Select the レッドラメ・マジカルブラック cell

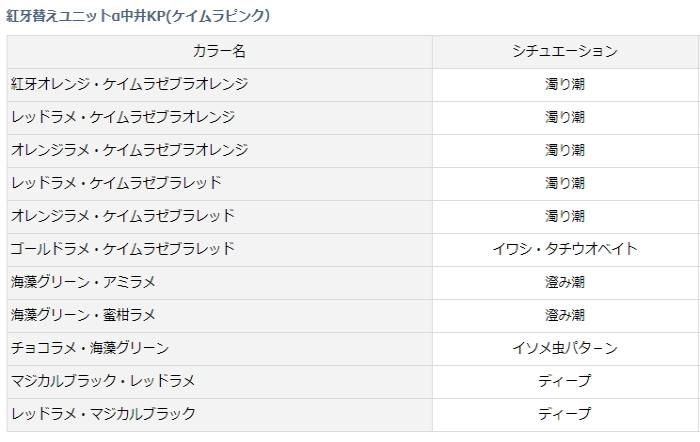pyautogui.click(x=103, y=413)
